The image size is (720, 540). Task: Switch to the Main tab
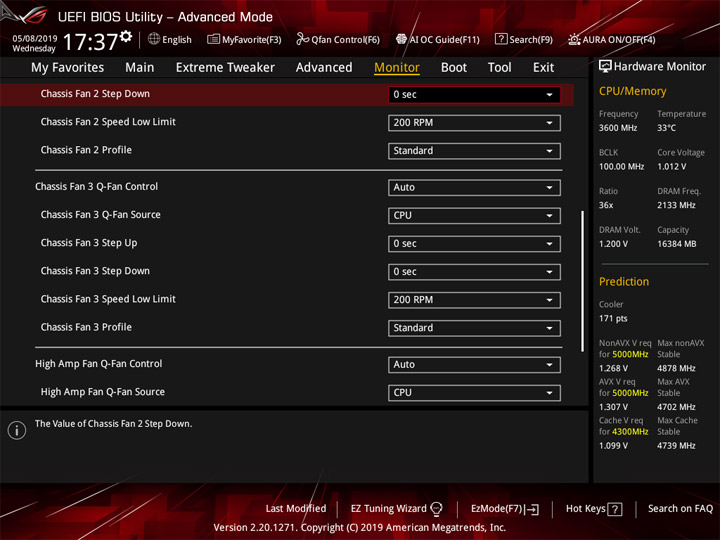[140, 68]
